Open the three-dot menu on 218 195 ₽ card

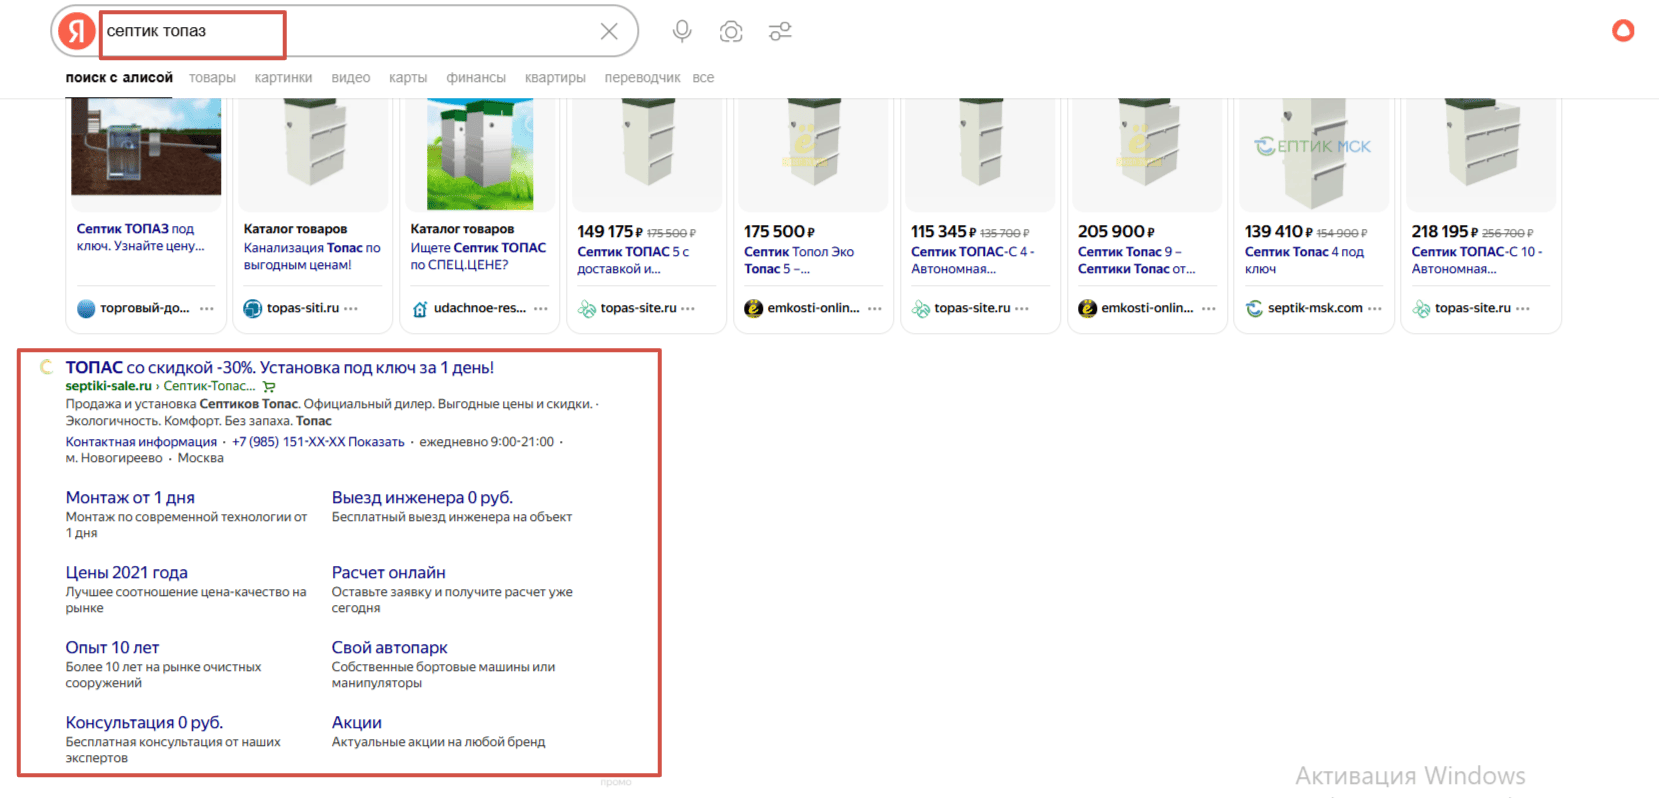click(x=1523, y=308)
